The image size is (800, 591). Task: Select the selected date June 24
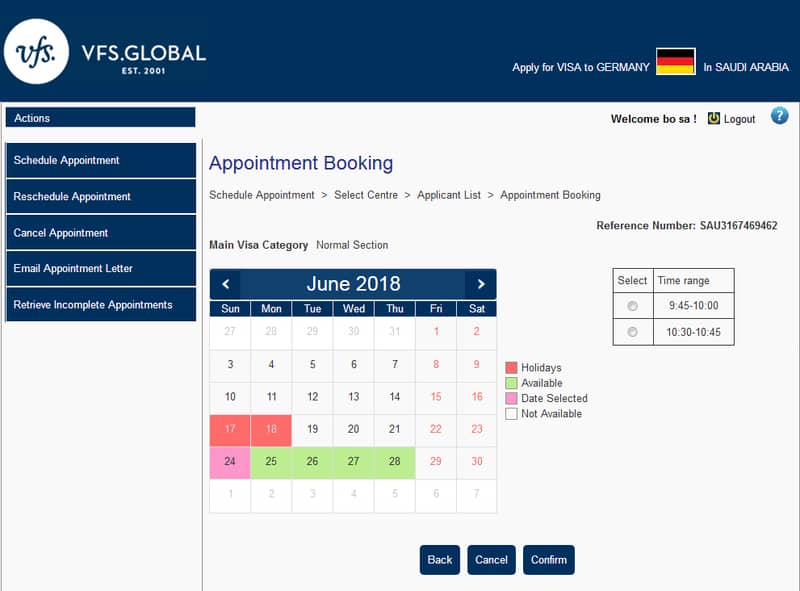[x=230, y=462]
